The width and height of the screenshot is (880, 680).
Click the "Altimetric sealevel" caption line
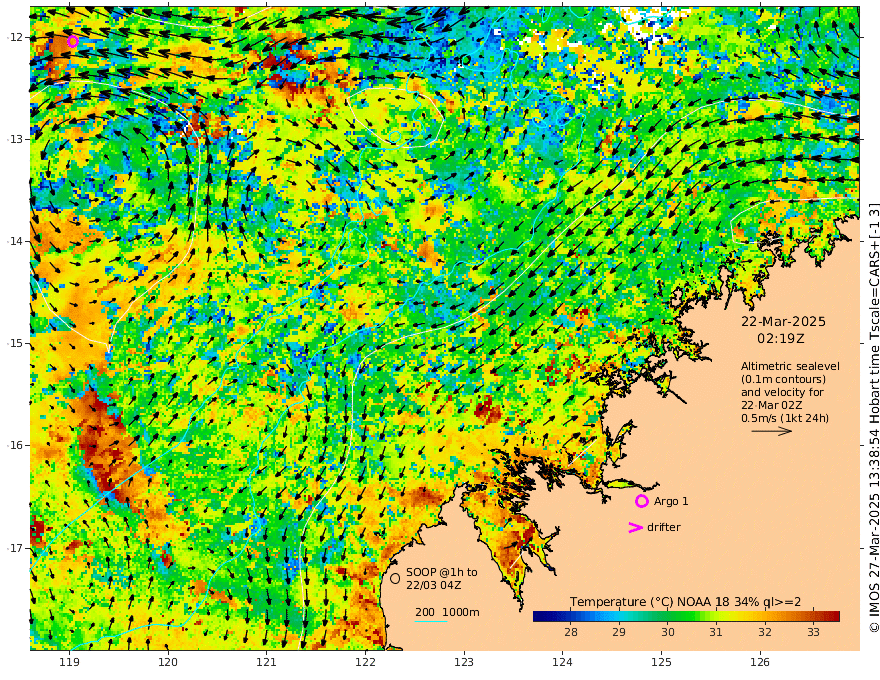click(x=790, y=366)
